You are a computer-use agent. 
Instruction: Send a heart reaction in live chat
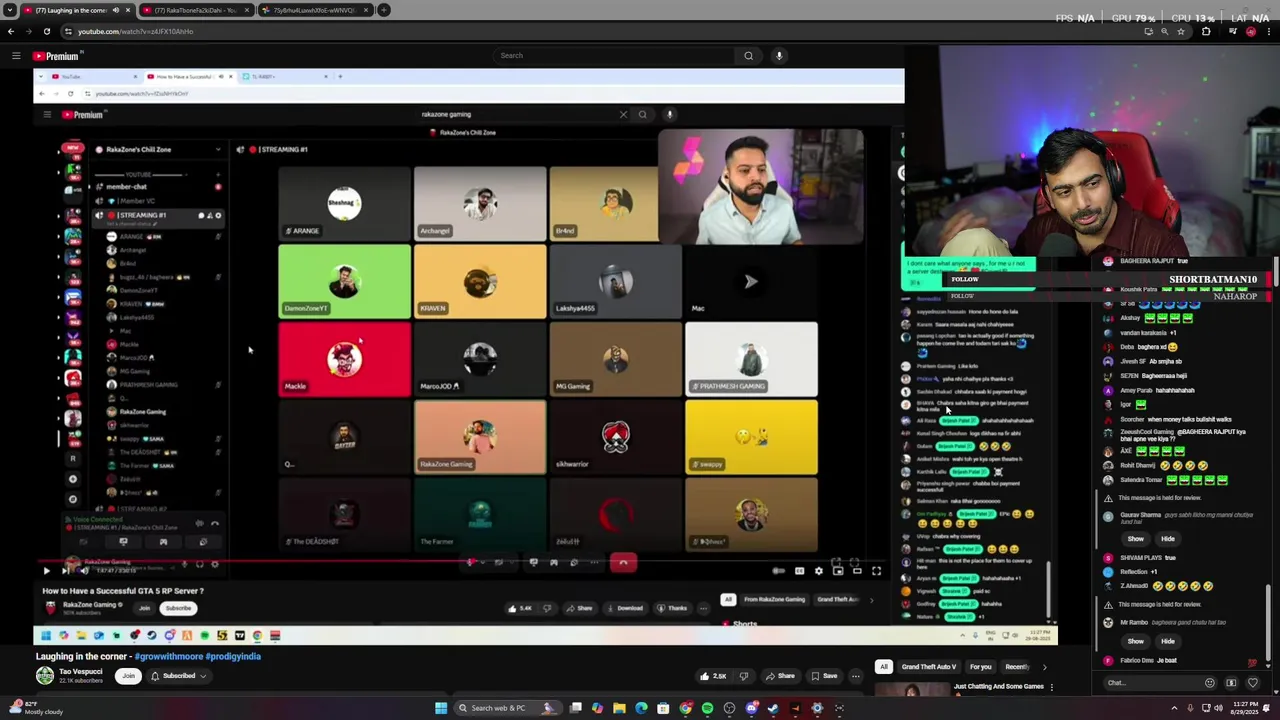1252,683
